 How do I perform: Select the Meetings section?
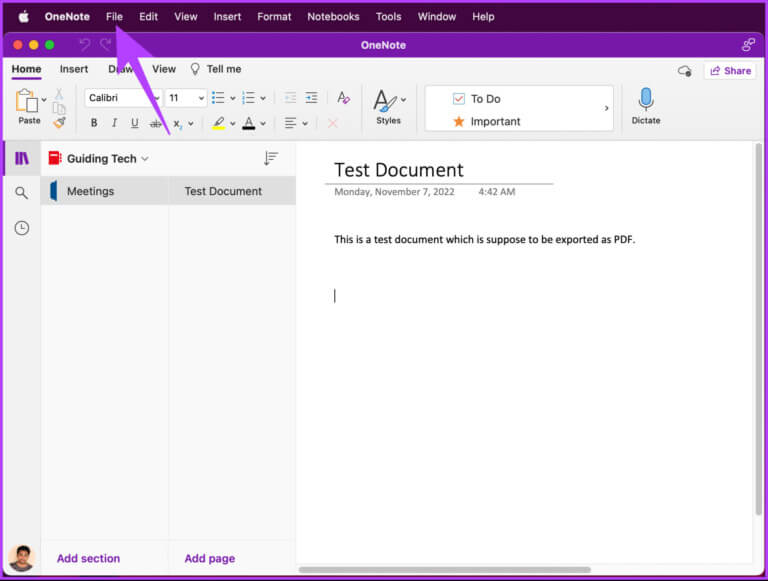pyautogui.click(x=105, y=191)
